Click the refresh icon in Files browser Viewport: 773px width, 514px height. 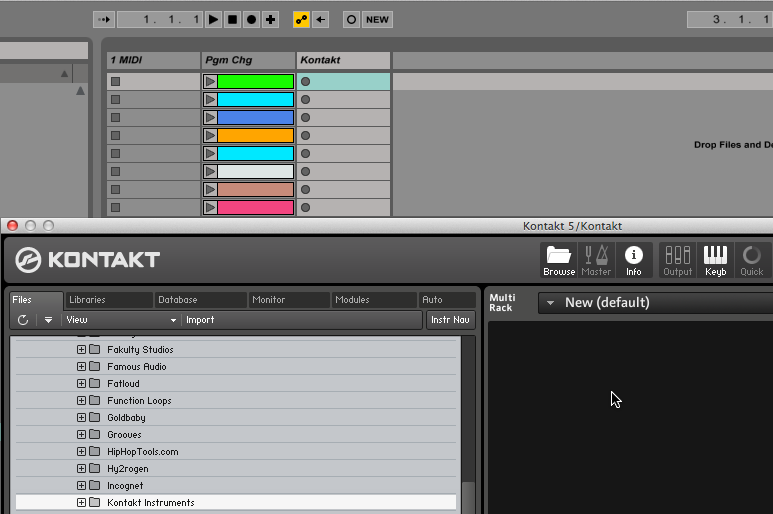[x=23, y=320]
